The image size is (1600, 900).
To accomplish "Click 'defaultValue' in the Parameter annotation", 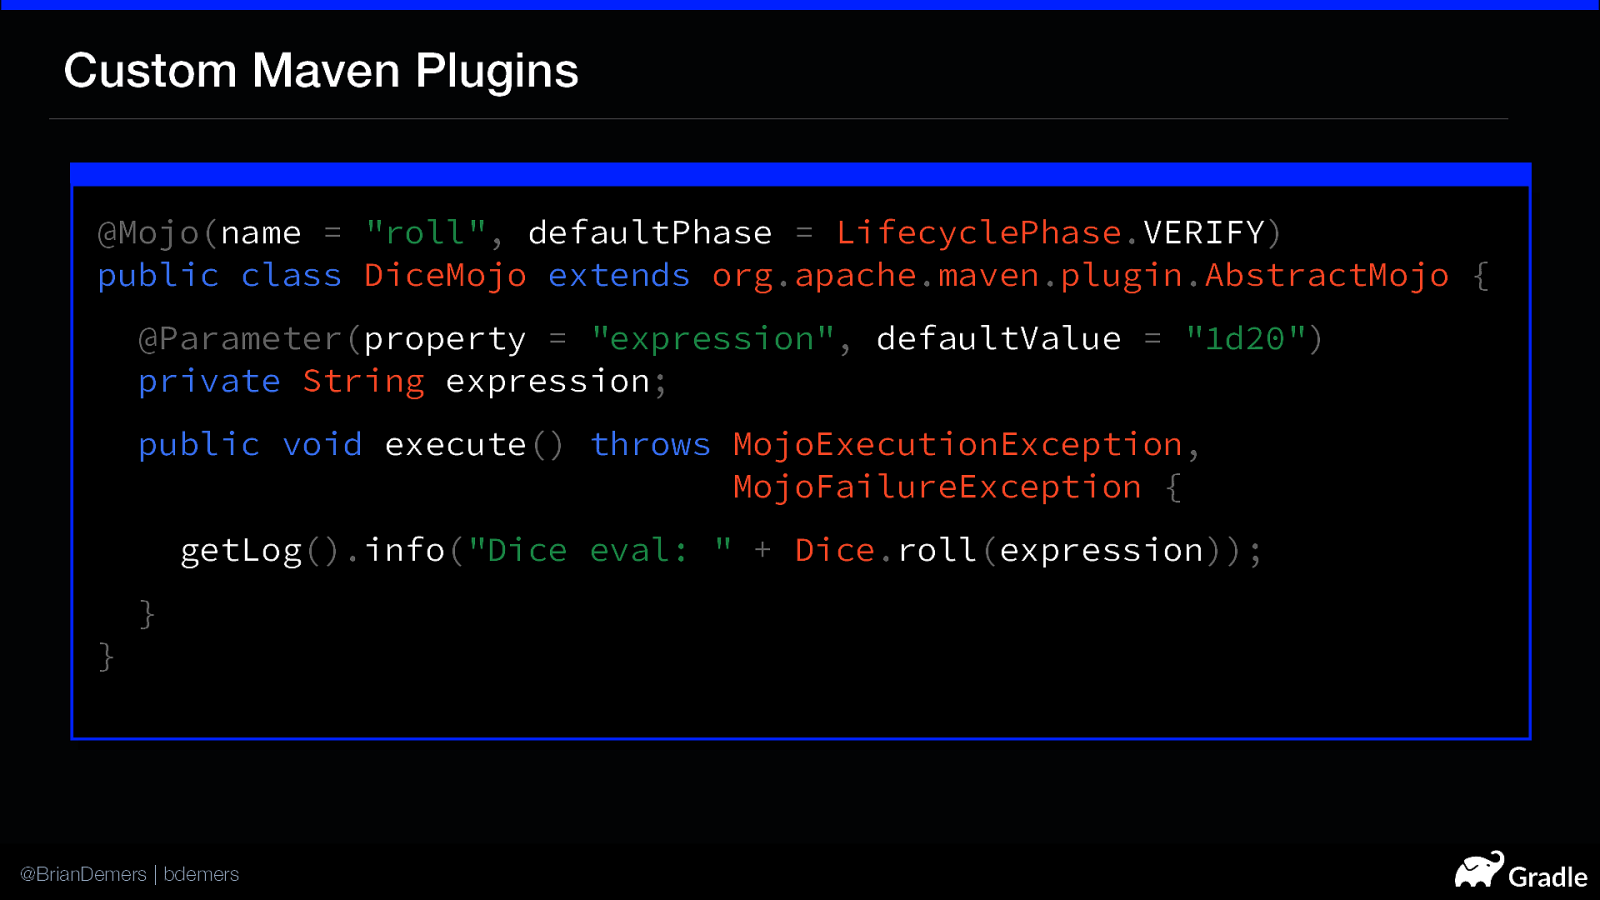I will pos(999,339).
